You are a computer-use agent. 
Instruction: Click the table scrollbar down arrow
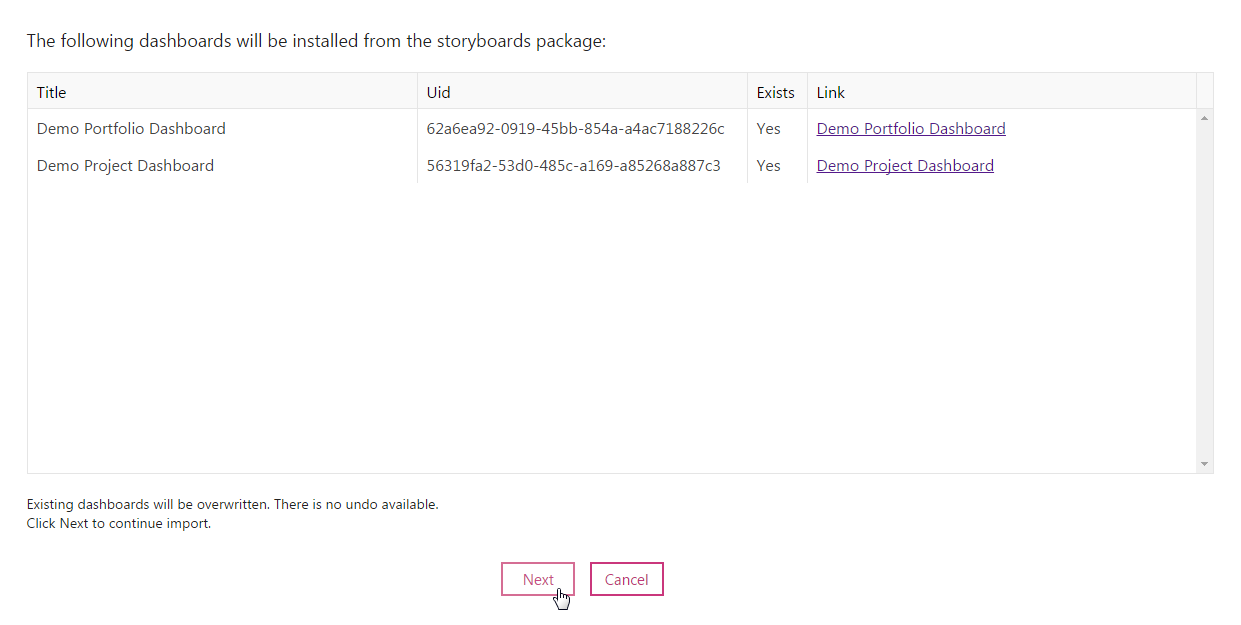pyautogui.click(x=1204, y=464)
